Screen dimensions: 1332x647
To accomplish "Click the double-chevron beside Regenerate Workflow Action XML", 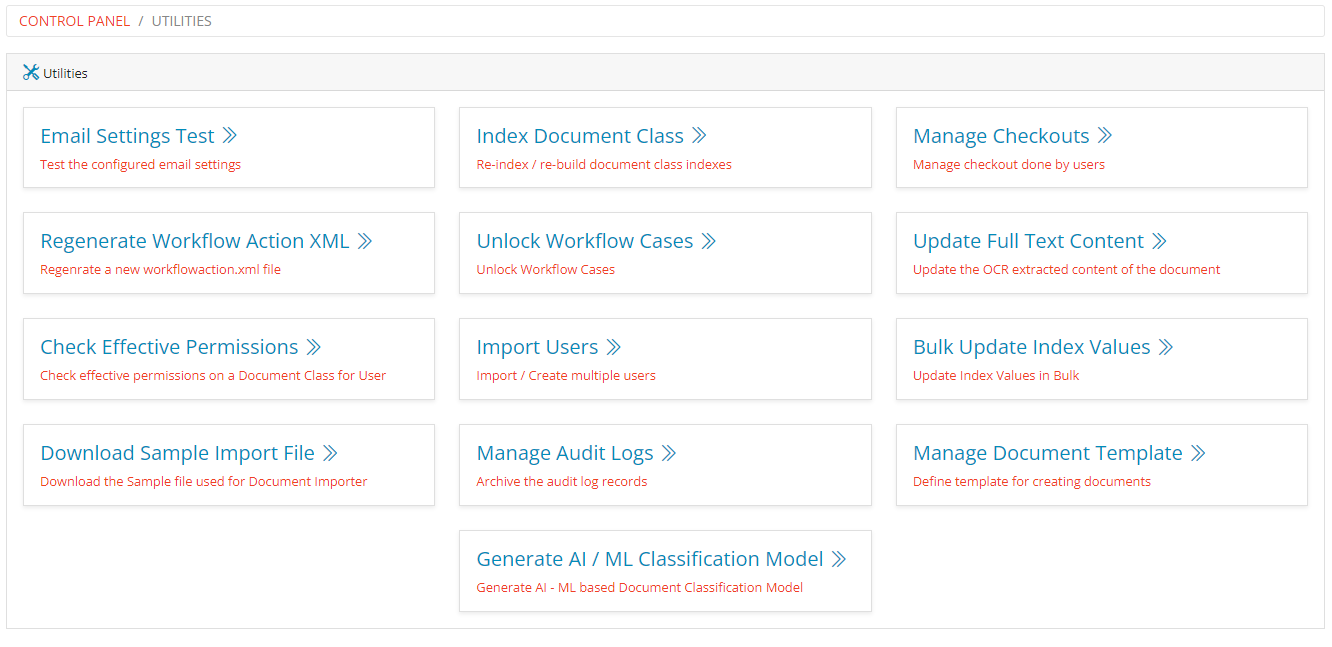I will pos(365,241).
